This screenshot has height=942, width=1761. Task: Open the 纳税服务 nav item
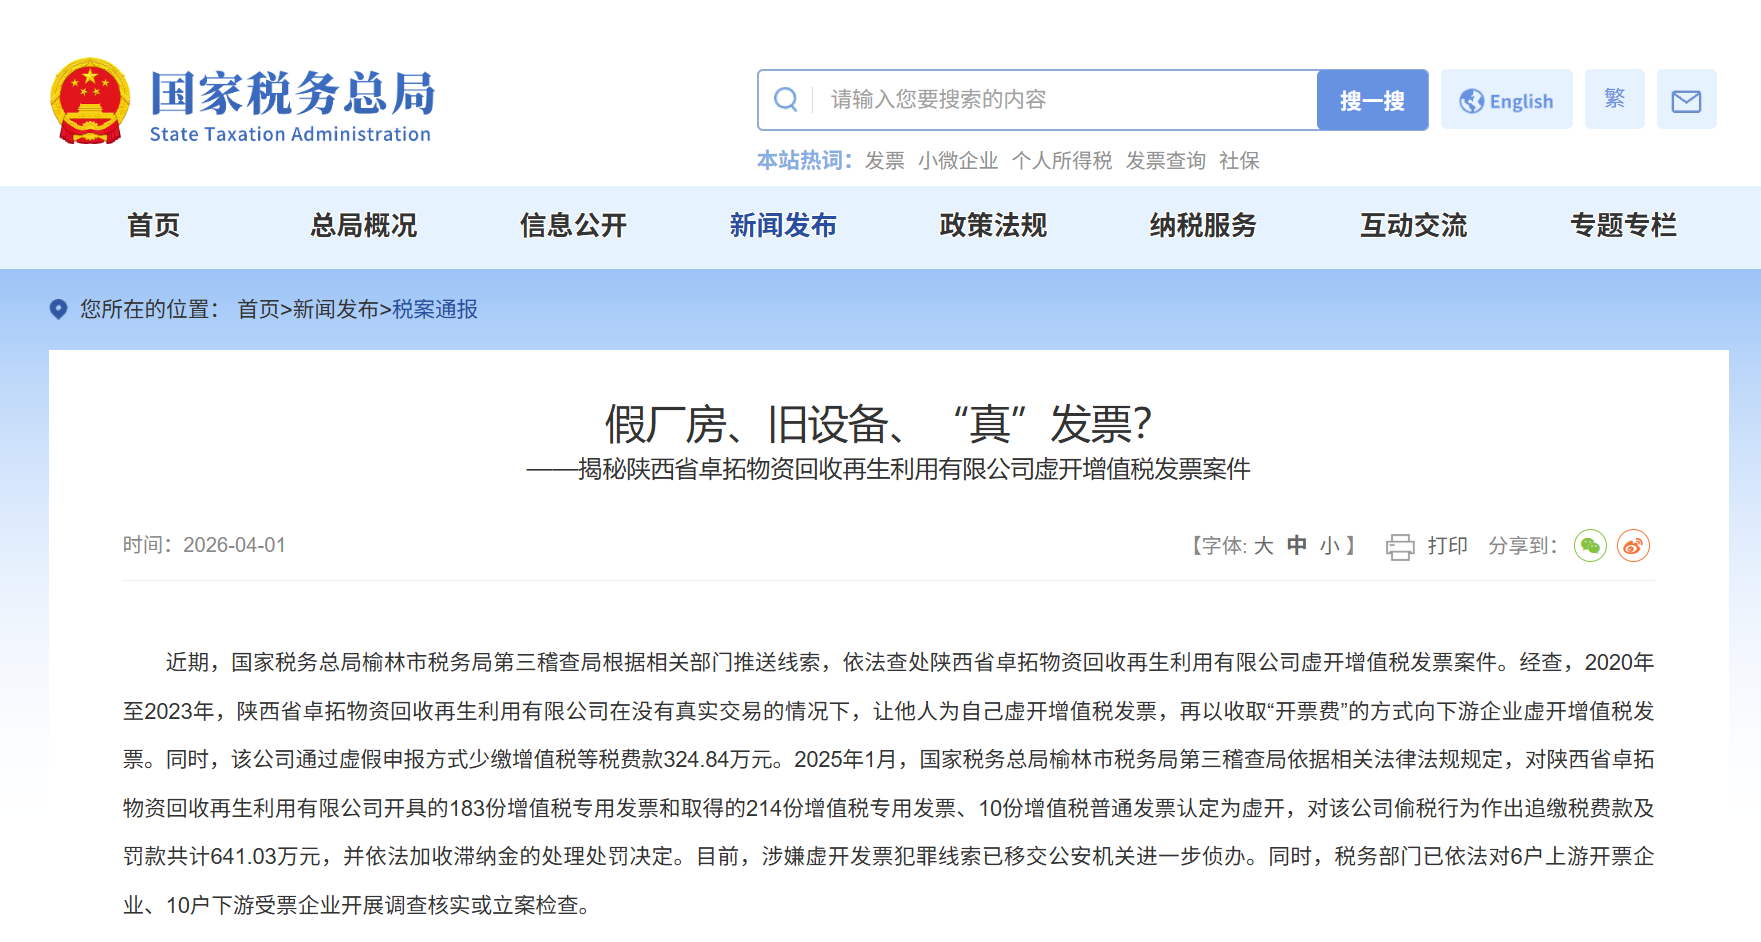1203,226
